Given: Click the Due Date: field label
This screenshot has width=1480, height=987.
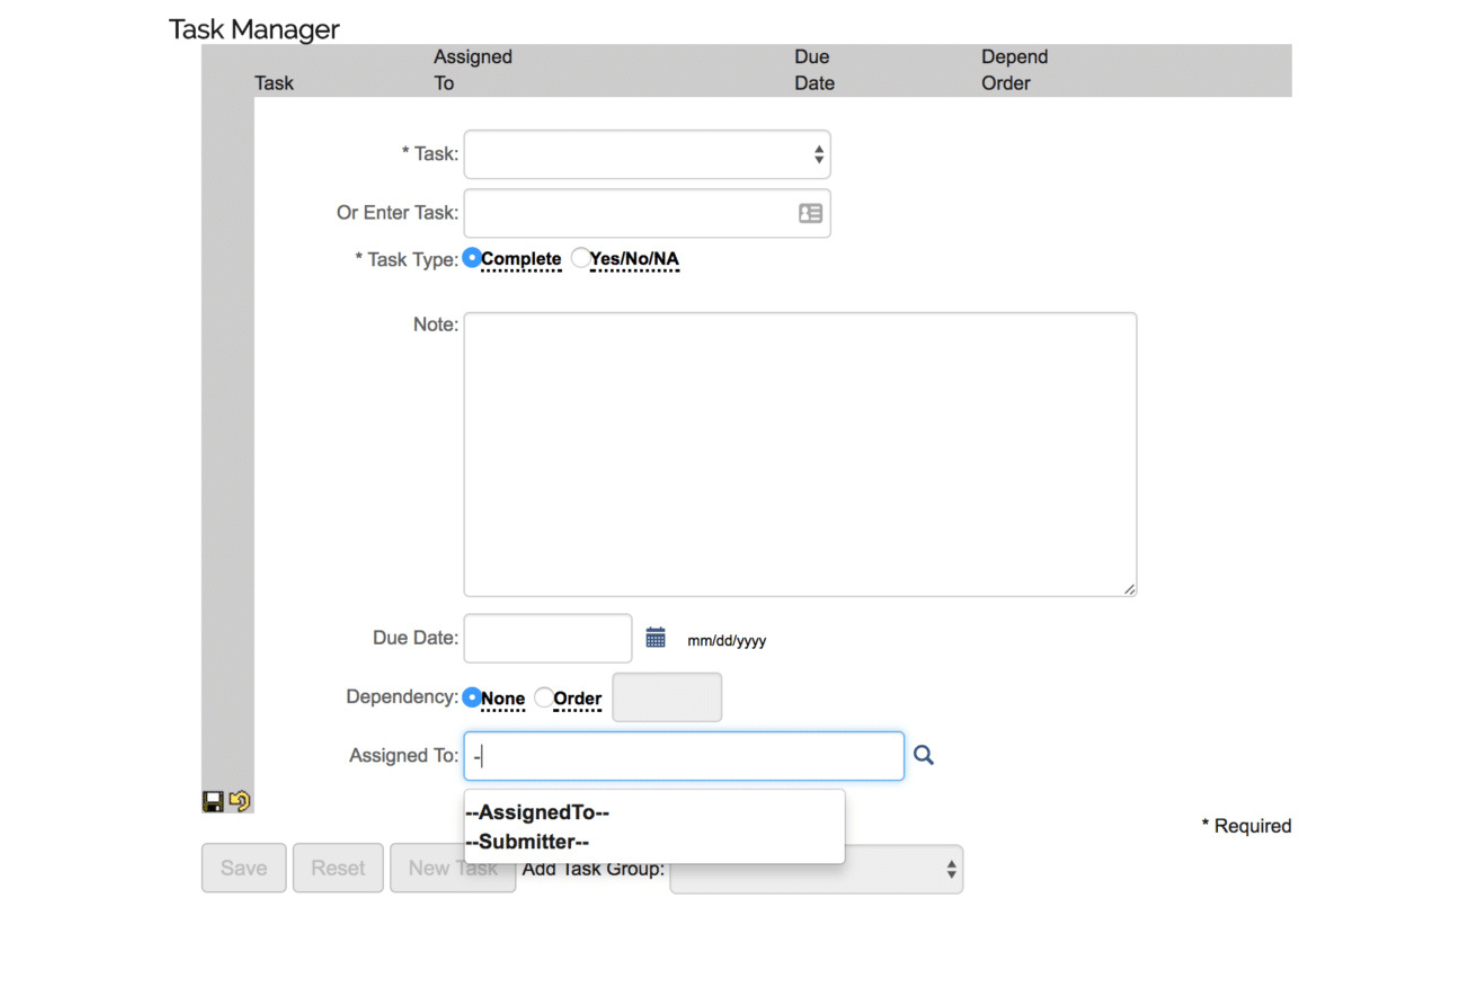Looking at the screenshot, I should 416,637.
